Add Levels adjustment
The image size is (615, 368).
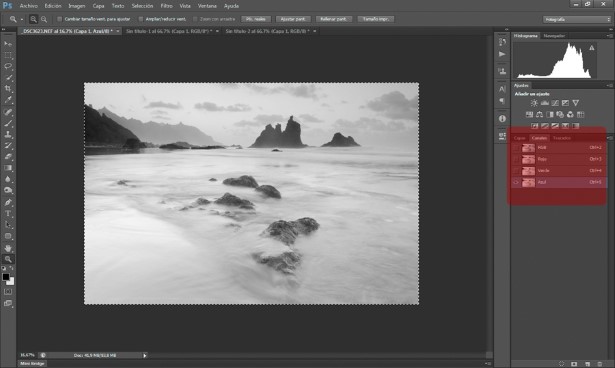tap(544, 103)
